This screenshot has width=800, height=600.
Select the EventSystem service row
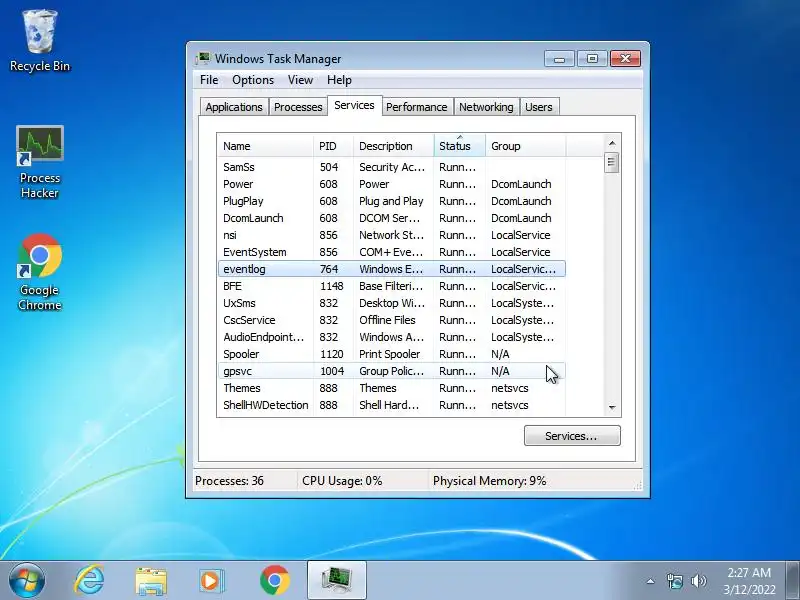tap(392, 252)
